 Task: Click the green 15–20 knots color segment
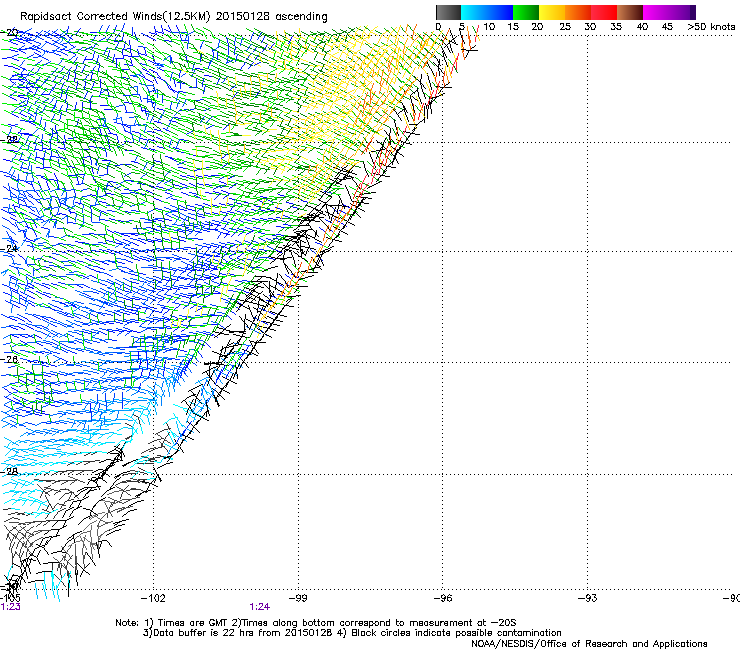(526, 12)
